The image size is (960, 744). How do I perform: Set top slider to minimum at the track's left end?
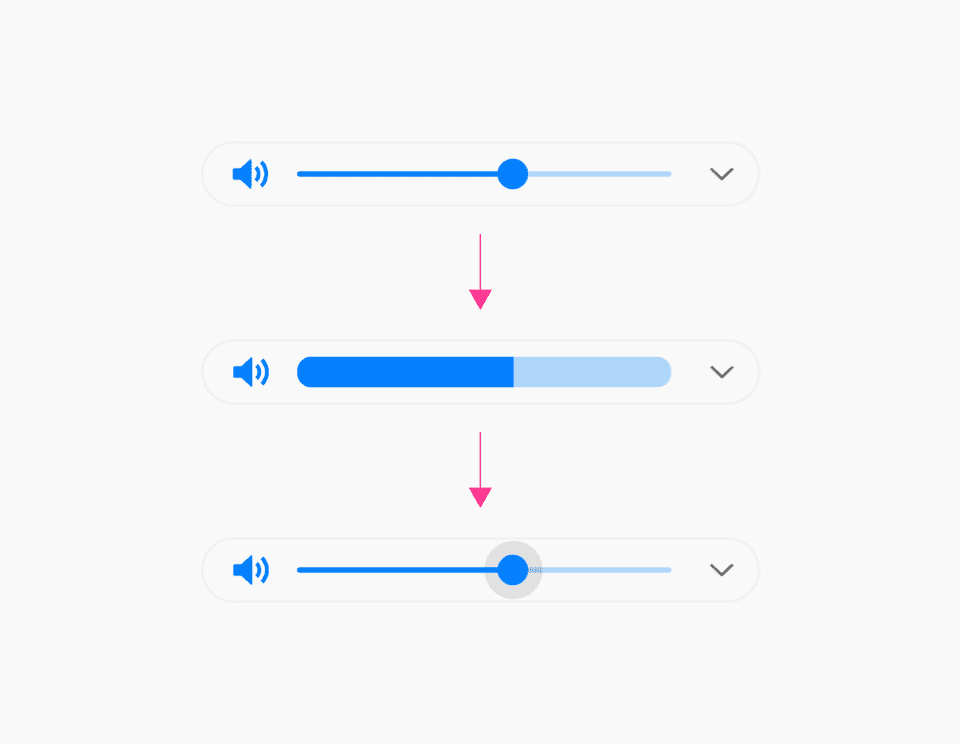tap(299, 174)
